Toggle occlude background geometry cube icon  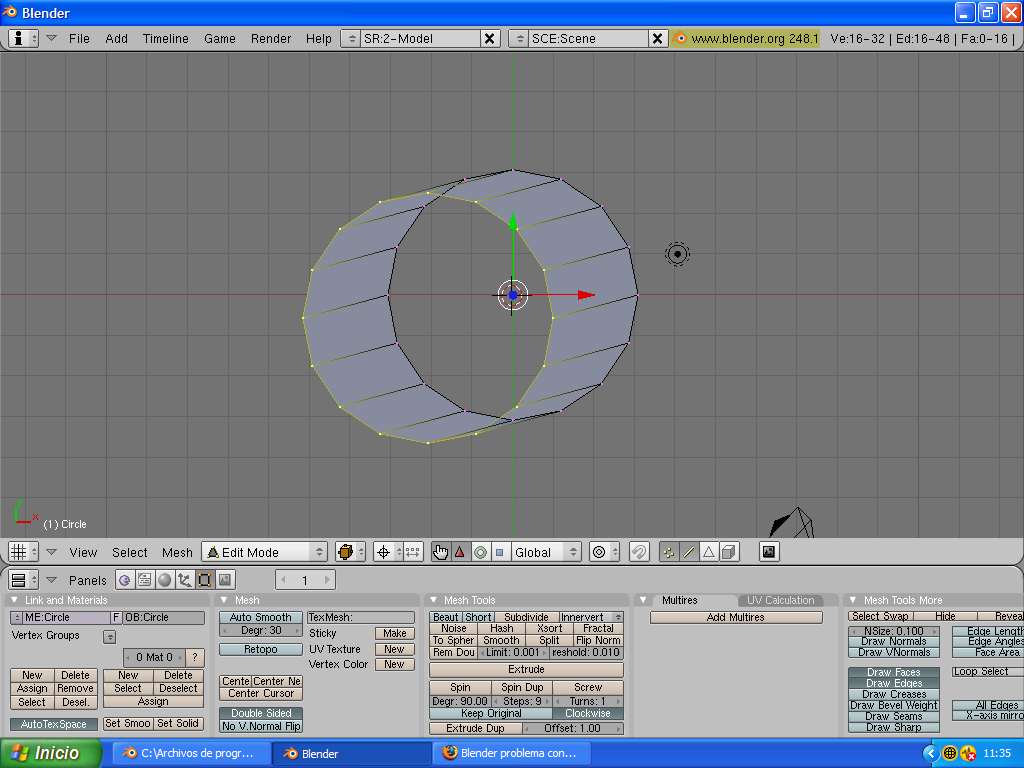[x=729, y=552]
